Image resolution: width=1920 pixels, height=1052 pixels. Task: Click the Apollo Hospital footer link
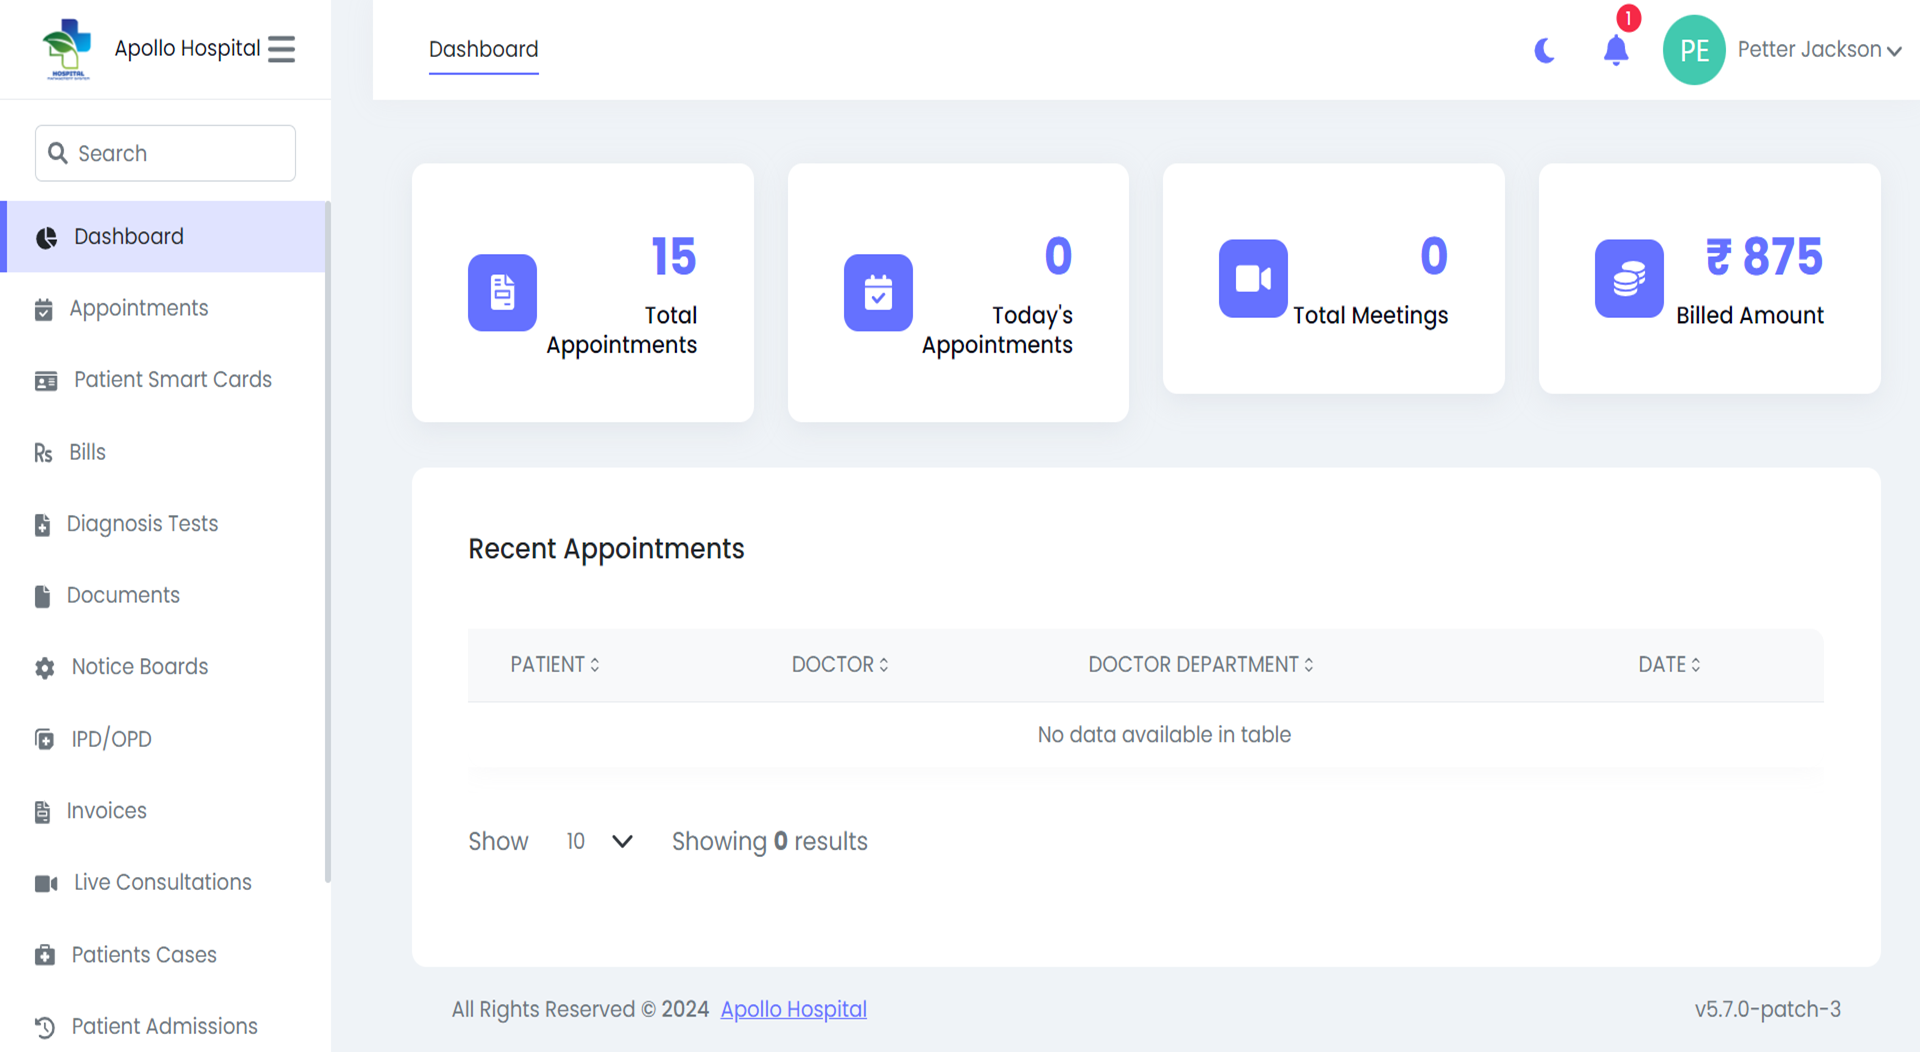point(793,1009)
